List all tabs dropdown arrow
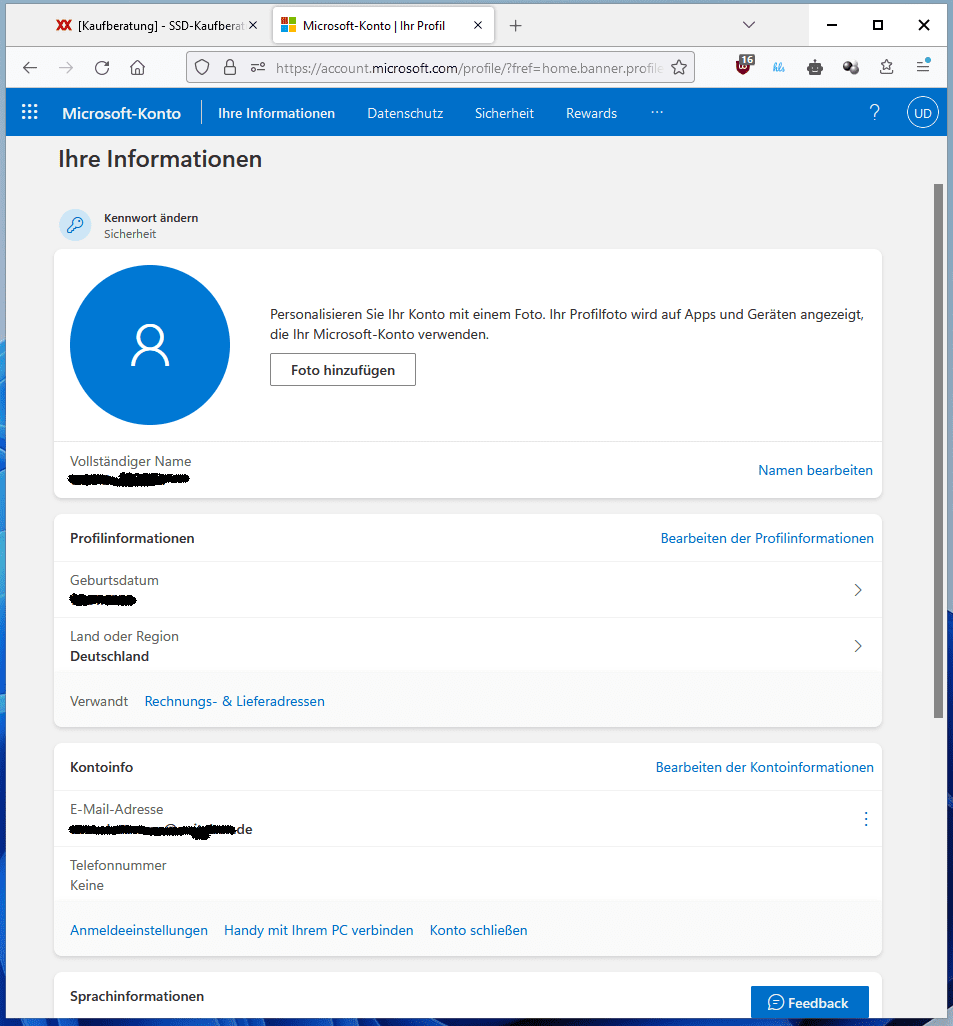Screen dimensions: 953x1026 coord(749,25)
